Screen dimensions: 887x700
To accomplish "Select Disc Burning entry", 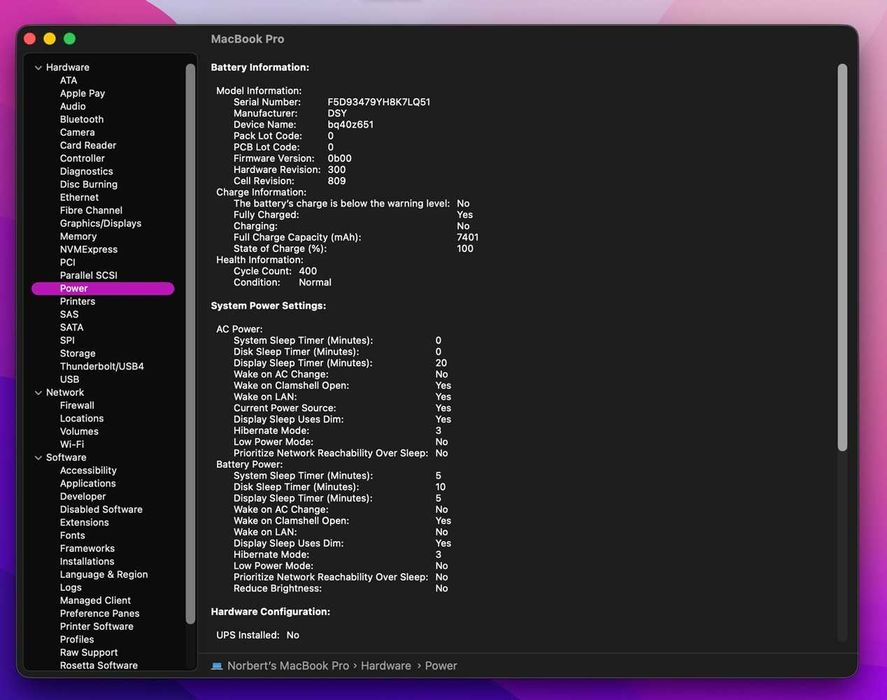I will coord(89,184).
